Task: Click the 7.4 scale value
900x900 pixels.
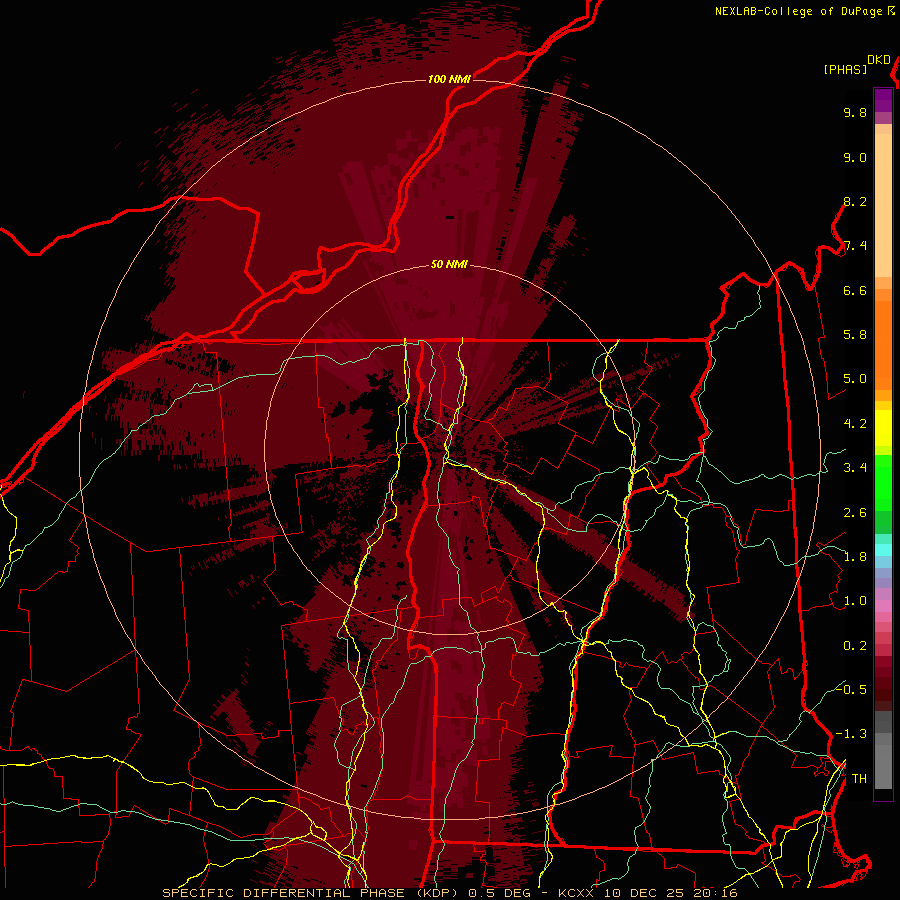Action: point(855,246)
